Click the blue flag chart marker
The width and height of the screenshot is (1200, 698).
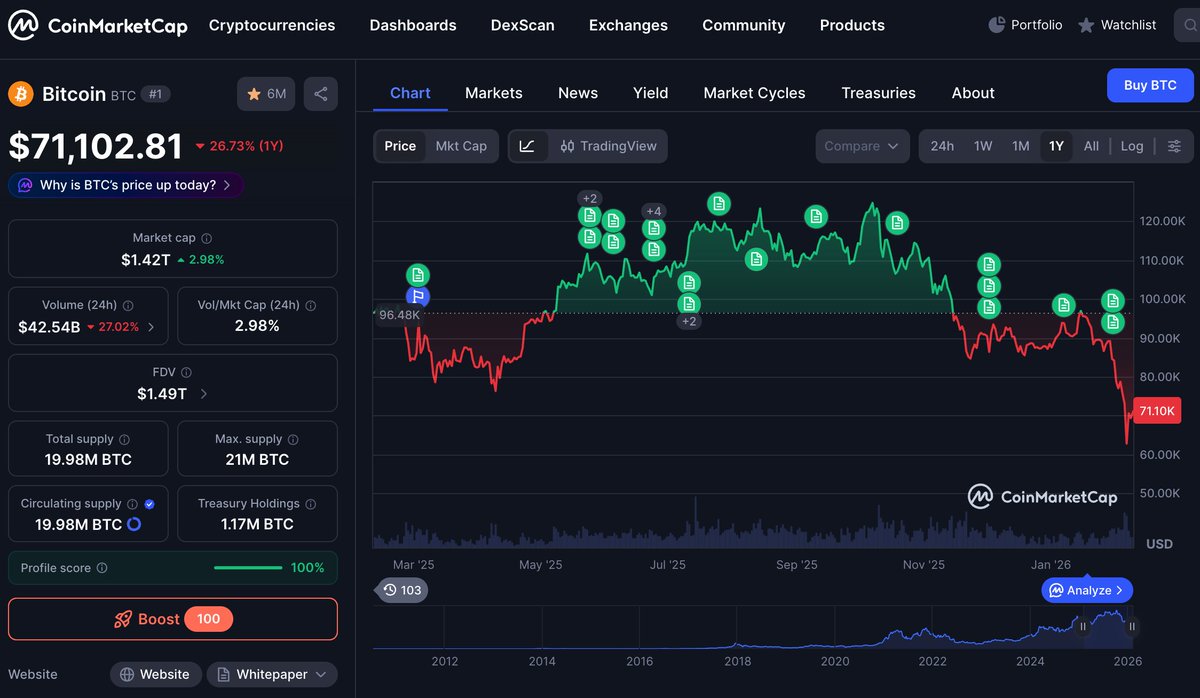click(x=418, y=296)
